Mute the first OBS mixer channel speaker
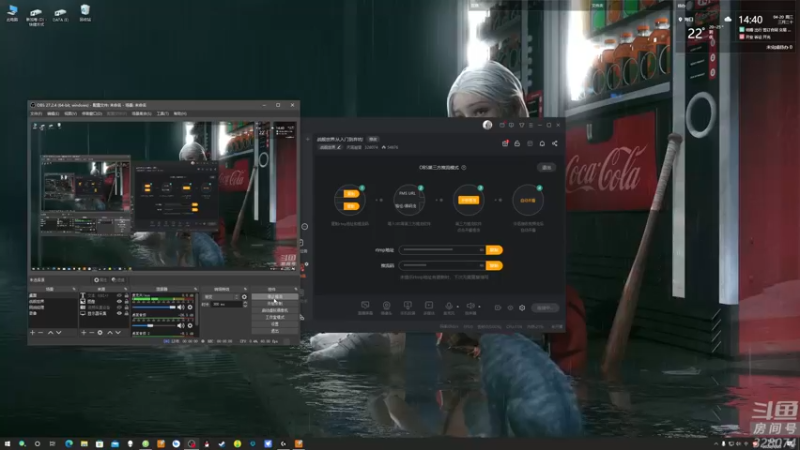 [181, 307]
